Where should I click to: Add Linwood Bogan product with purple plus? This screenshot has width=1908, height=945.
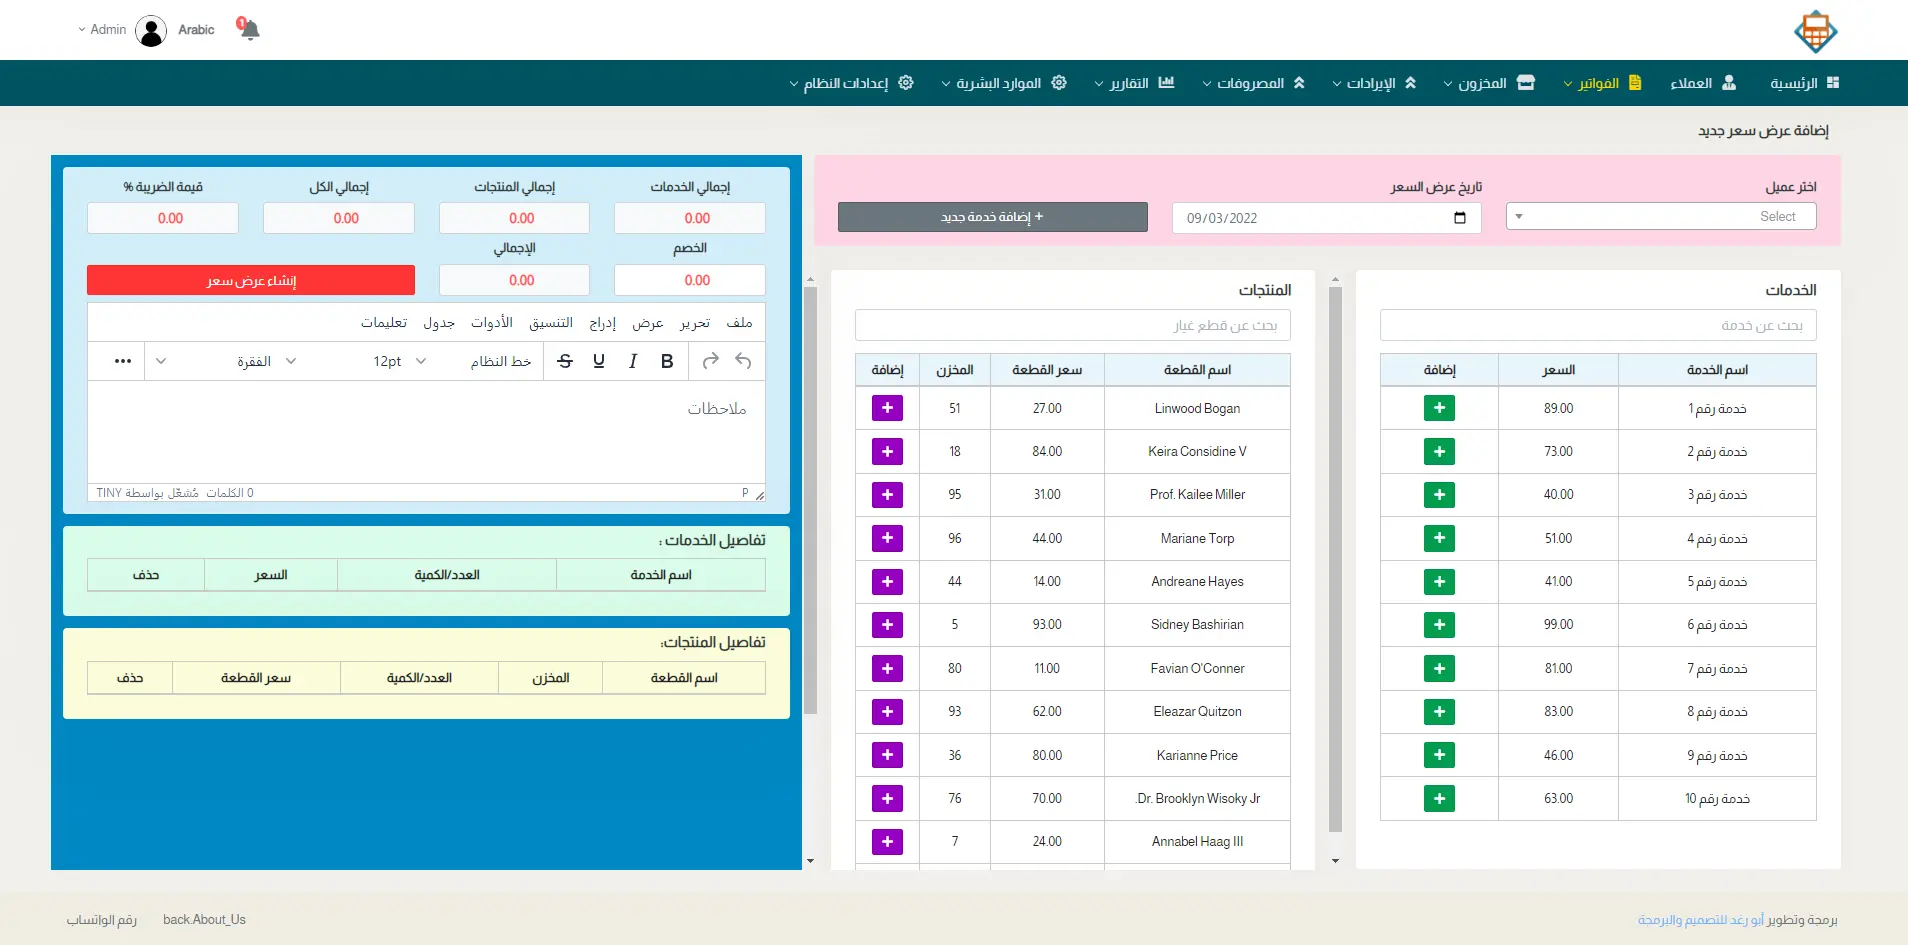[887, 408]
